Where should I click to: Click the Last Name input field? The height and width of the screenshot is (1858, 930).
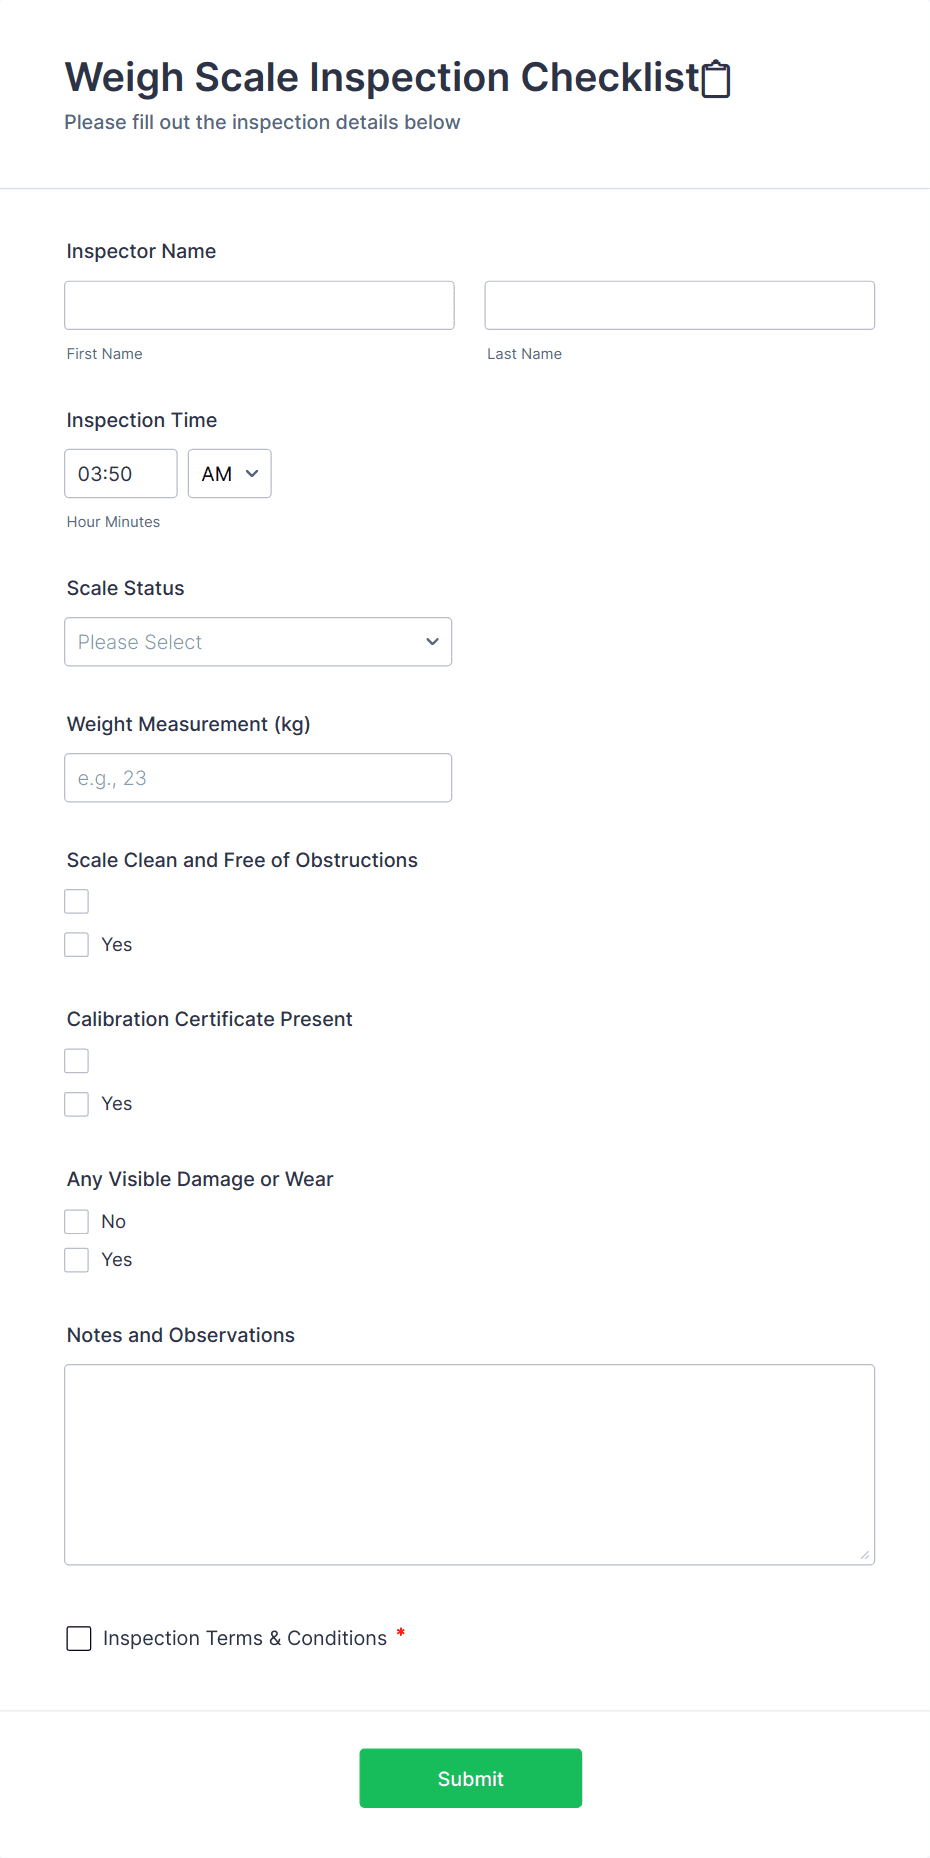pos(679,305)
